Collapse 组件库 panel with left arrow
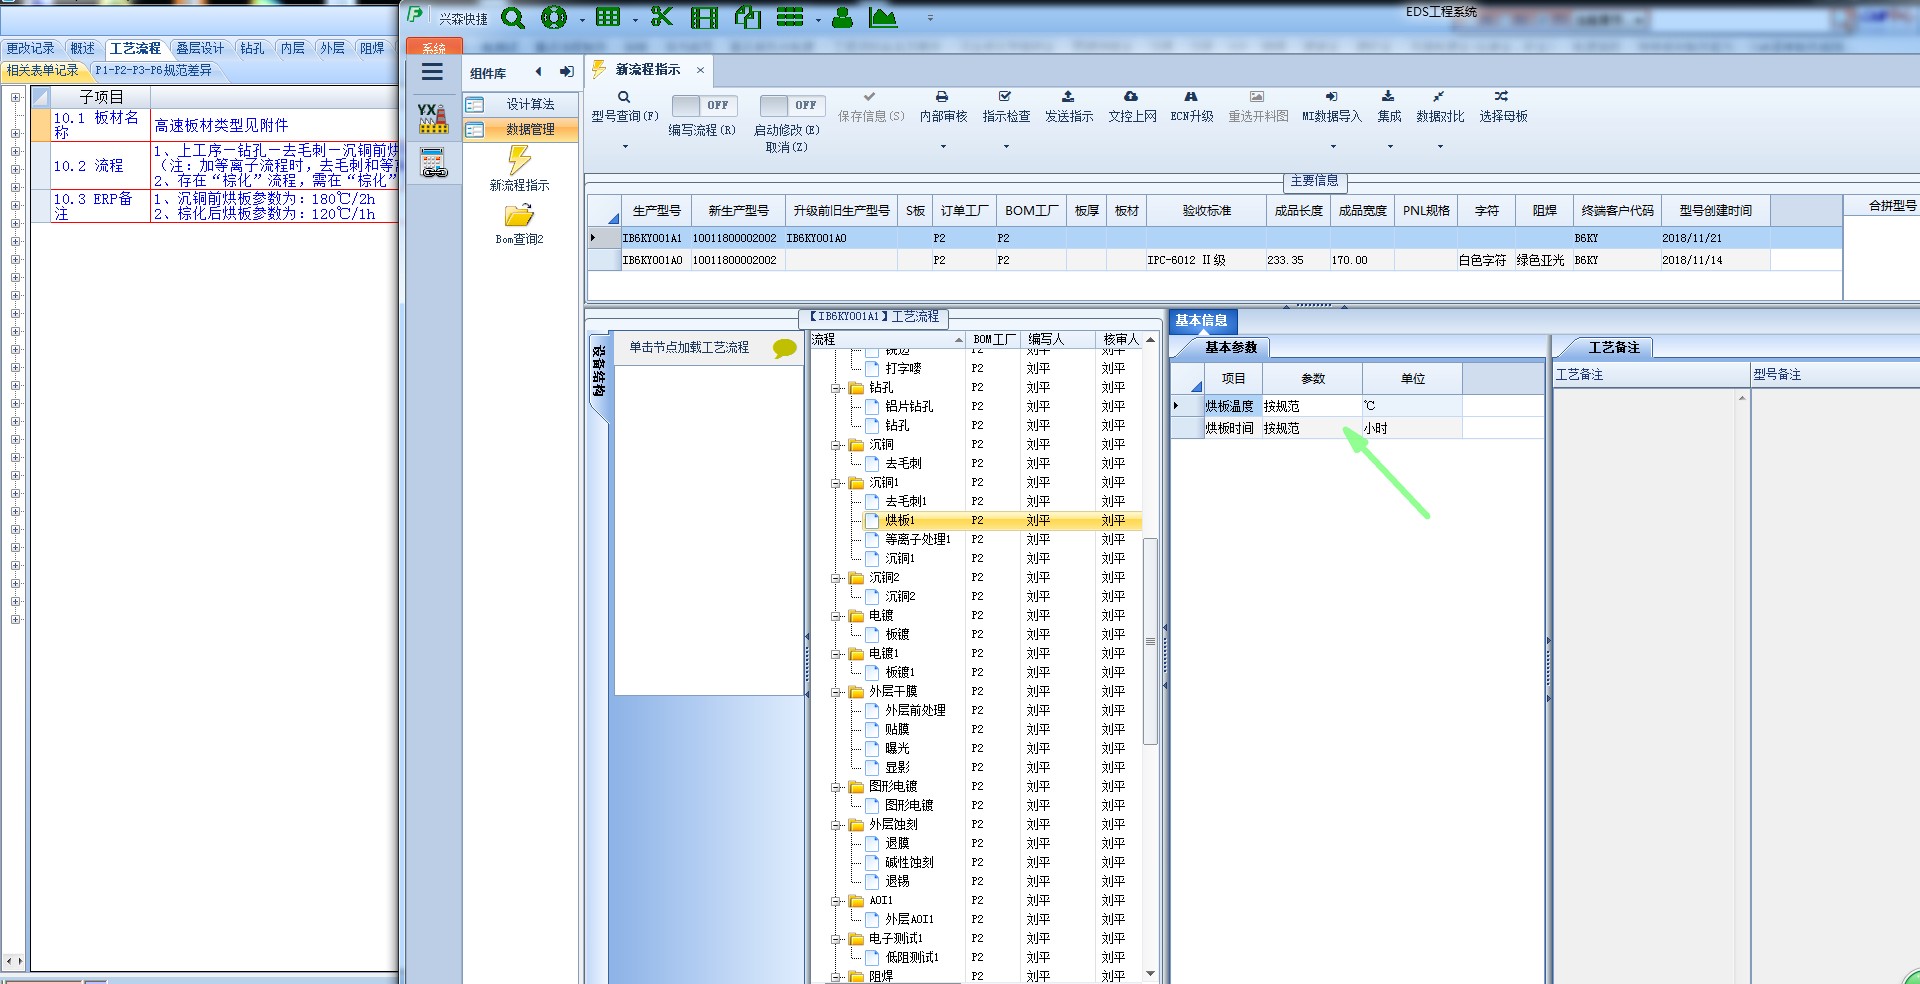This screenshot has width=1920, height=984. point(539,72)
